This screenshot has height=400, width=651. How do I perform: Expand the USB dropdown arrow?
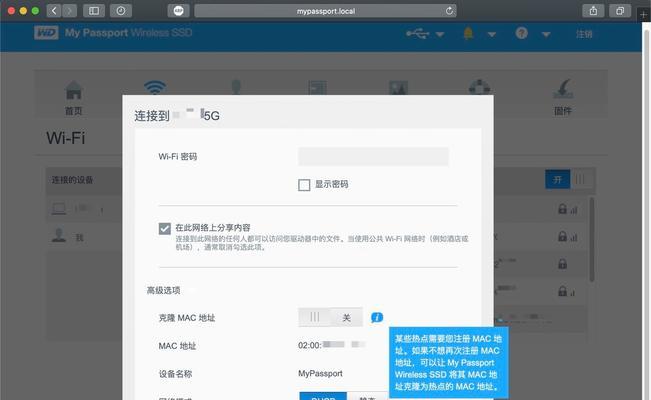pos(440,34)
